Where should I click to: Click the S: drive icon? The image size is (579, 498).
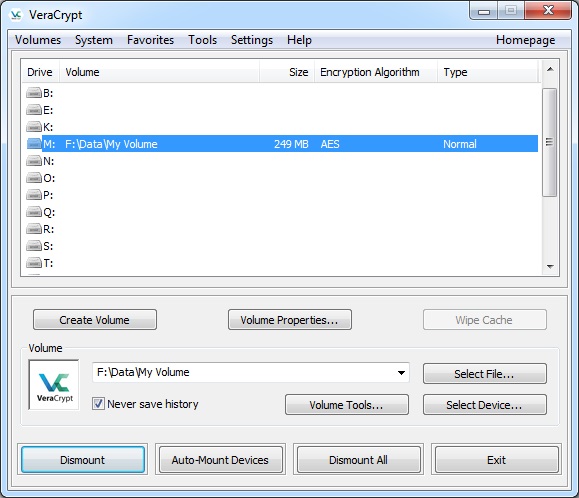[x=34, y=246]
